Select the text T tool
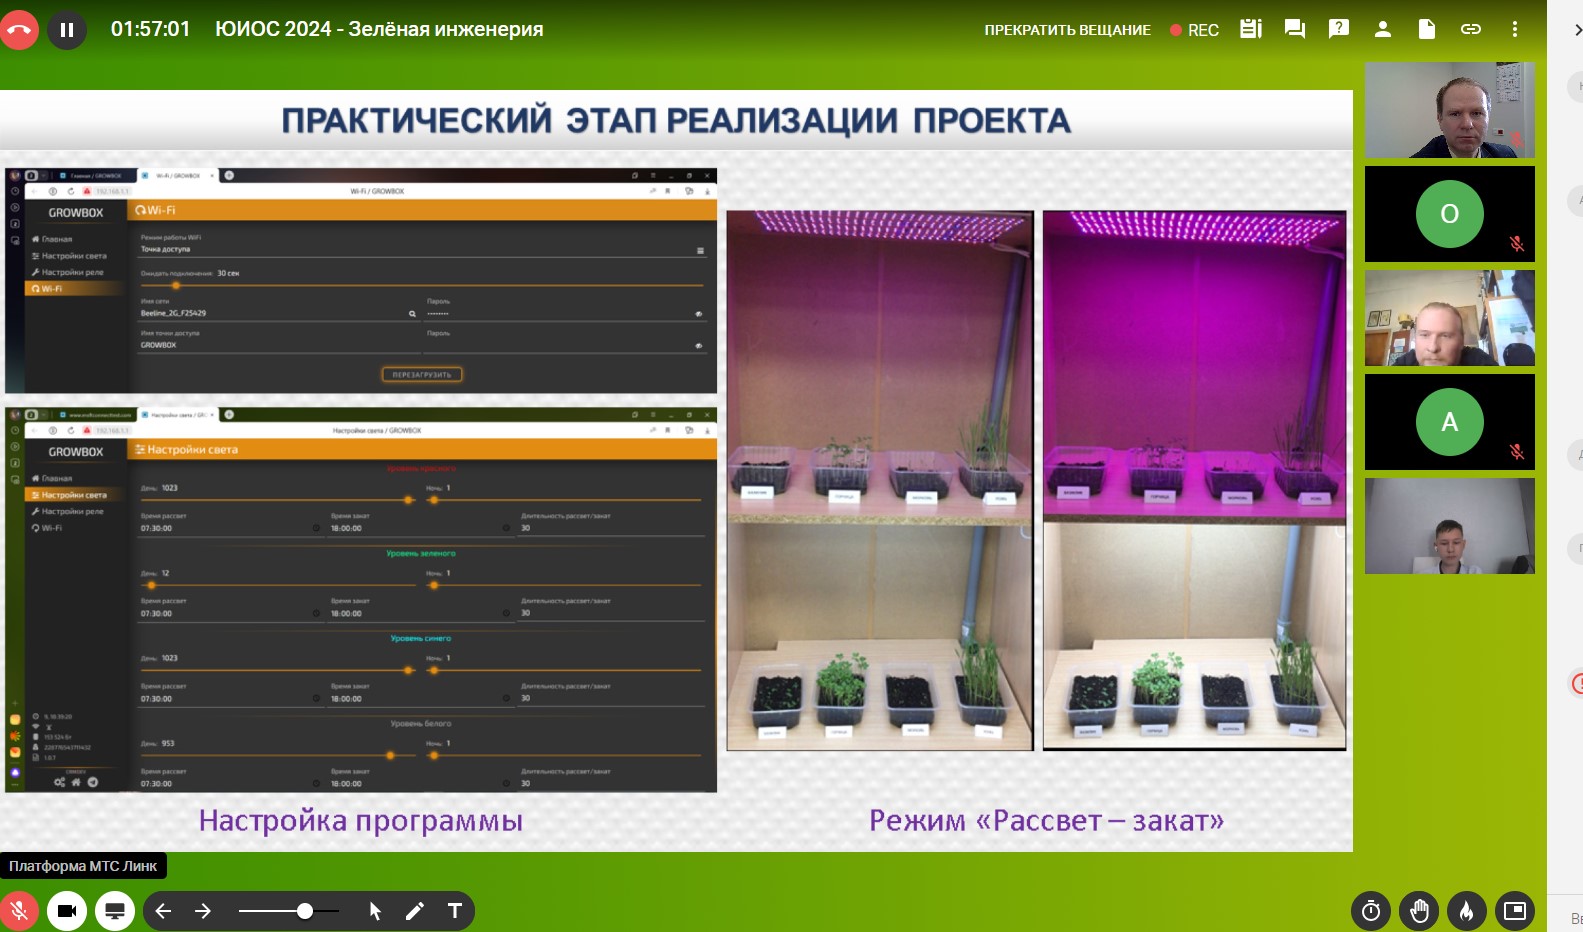Image resolution: width=1583 pixels, height=932 pixels. [x=455, y=911]
